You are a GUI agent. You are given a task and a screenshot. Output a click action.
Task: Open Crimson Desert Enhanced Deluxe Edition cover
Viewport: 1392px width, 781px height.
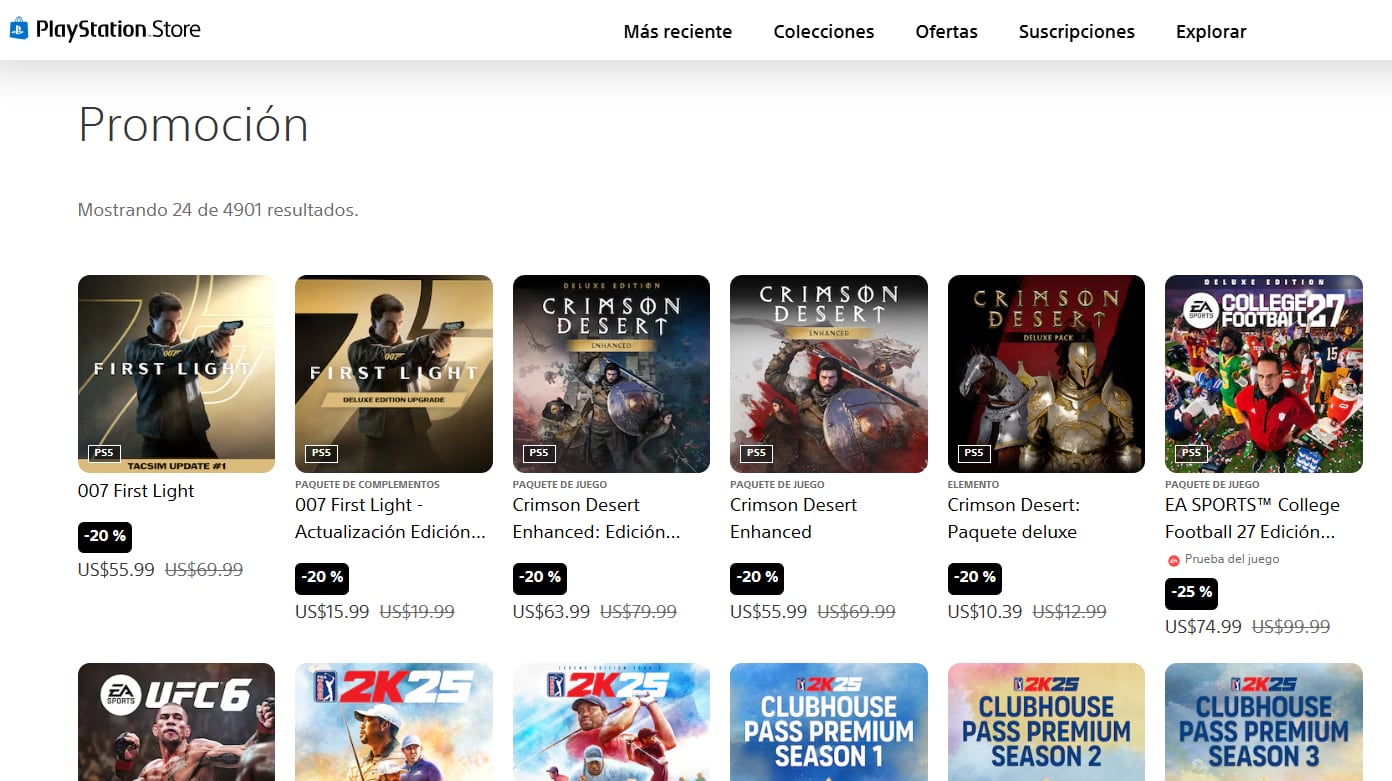click(x=611, y=374)
